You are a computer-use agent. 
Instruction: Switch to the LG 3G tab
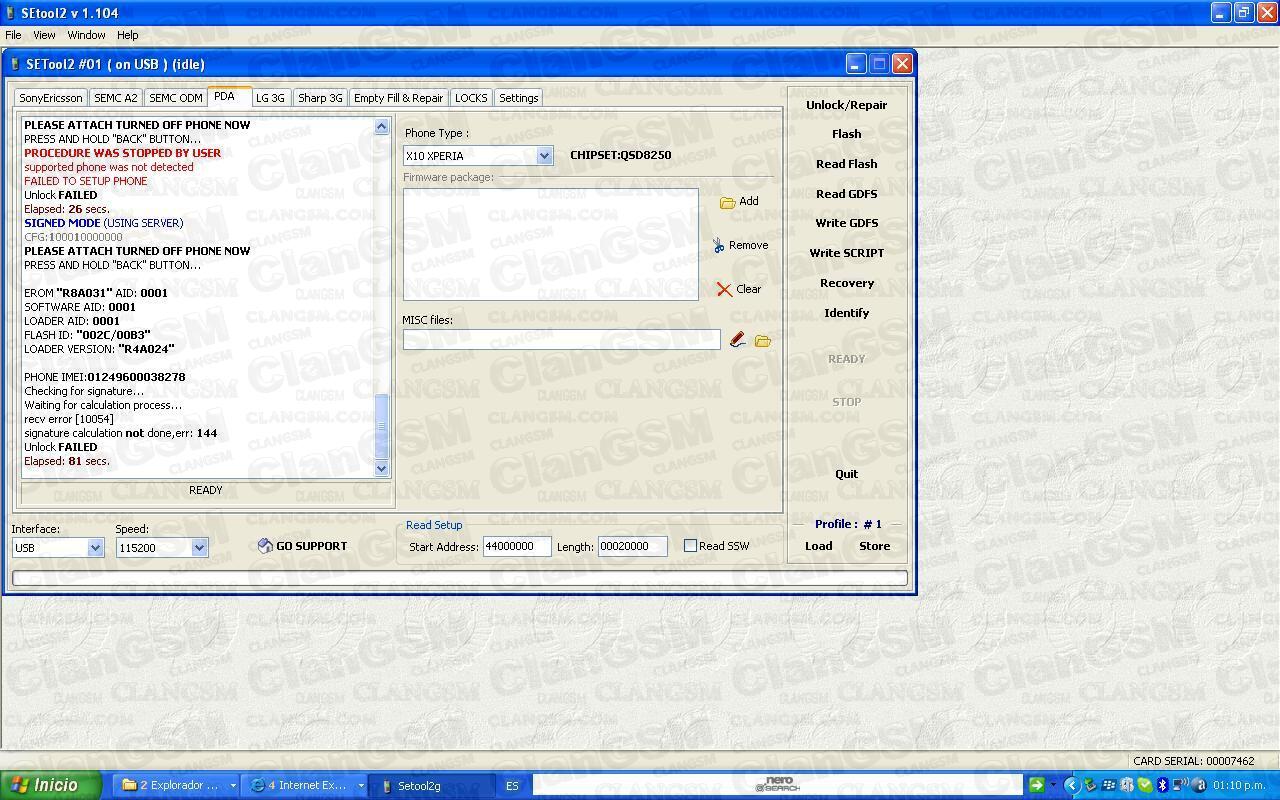point(270,98)
